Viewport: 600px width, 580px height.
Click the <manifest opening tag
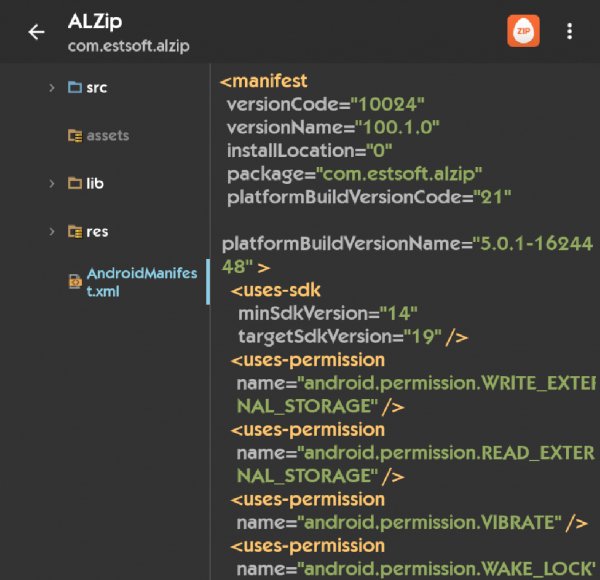click(x=264, y=81)
